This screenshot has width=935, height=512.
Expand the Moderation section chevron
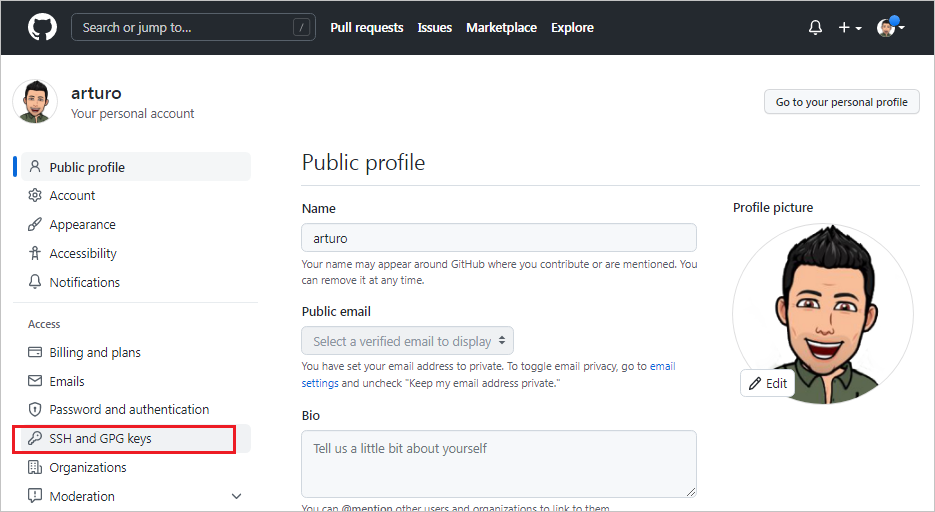pos(237,496)
